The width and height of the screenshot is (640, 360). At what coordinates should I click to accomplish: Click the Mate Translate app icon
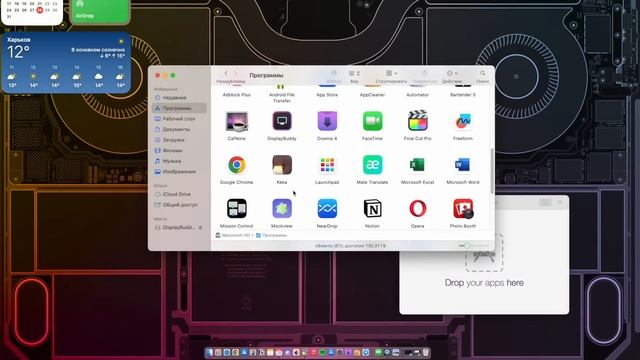point(372,165)
